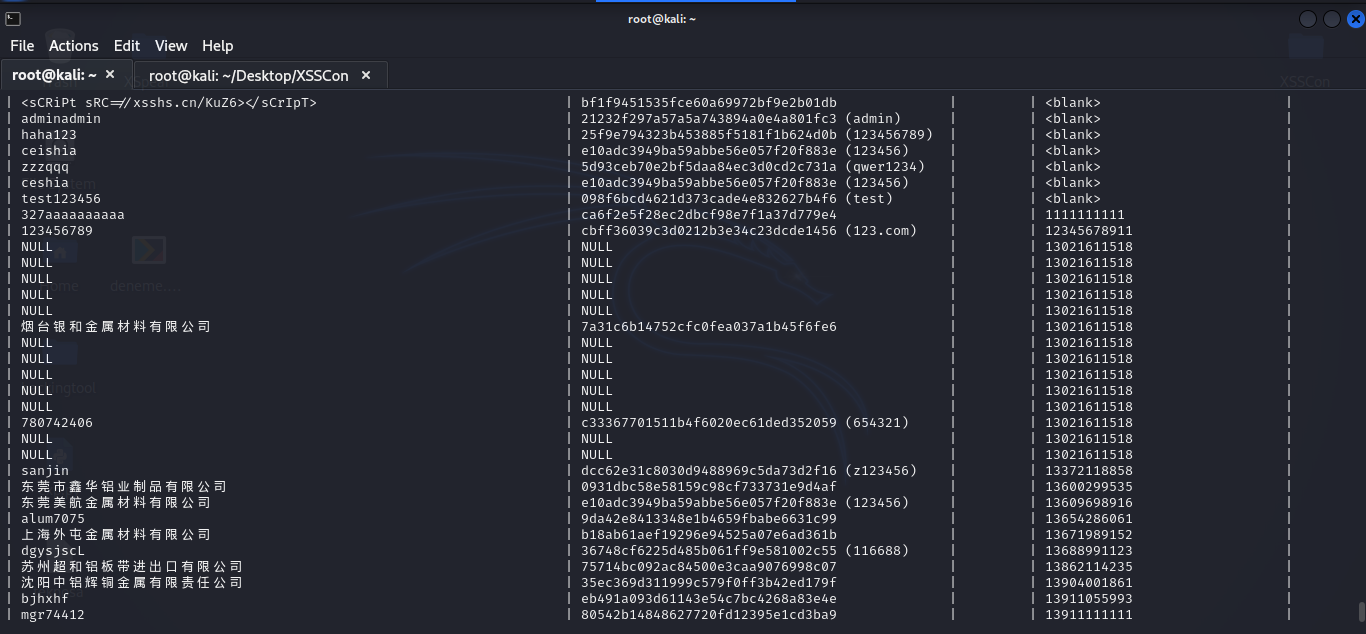Click the username adminadmin
The width and height of the screenshot is (1366, 634).
(x=61, y=119)
